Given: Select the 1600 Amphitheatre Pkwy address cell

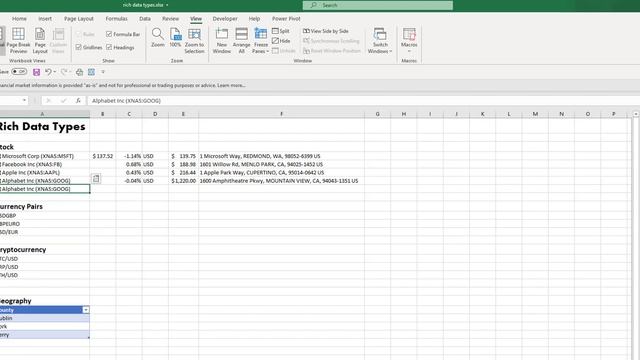Looking at the screenshot, I should point(282,180).
